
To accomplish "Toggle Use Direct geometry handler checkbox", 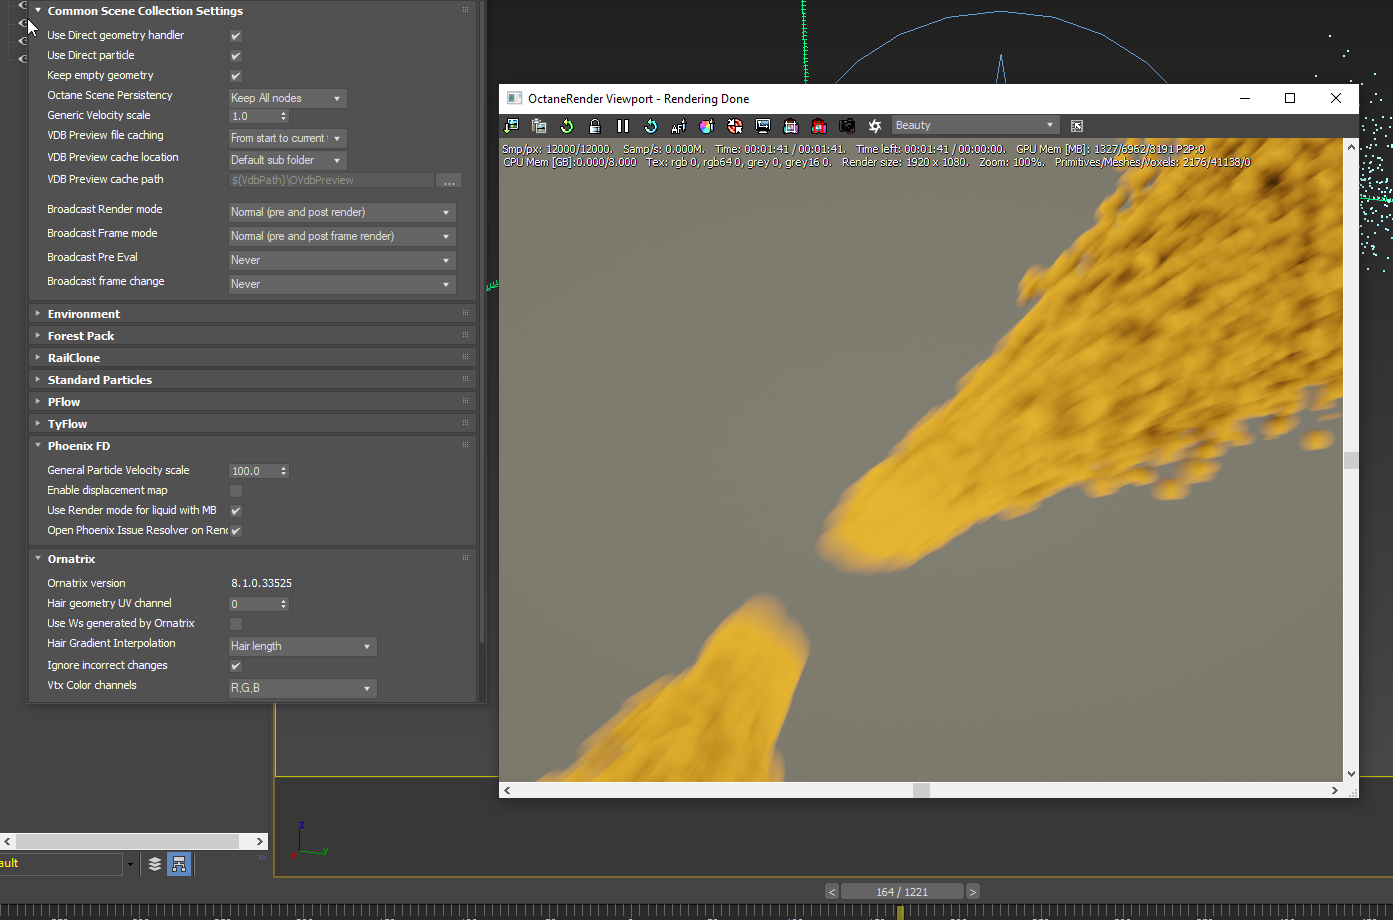I will click(236, 36).
